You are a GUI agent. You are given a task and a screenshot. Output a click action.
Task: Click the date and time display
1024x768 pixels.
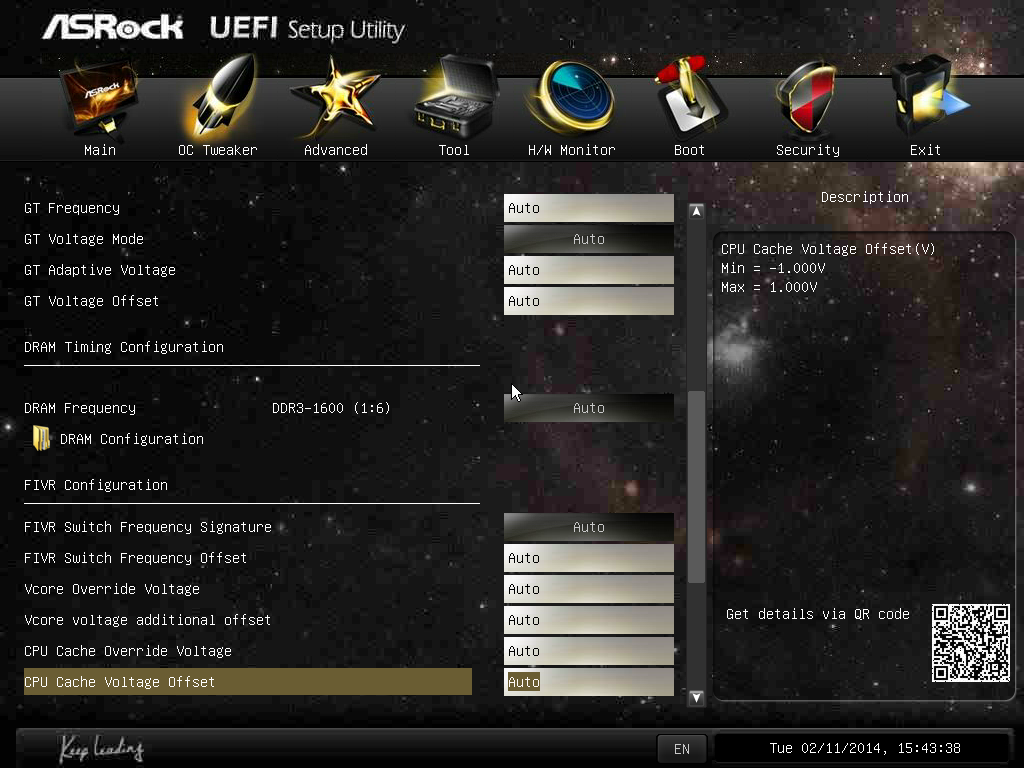(864, 748)
